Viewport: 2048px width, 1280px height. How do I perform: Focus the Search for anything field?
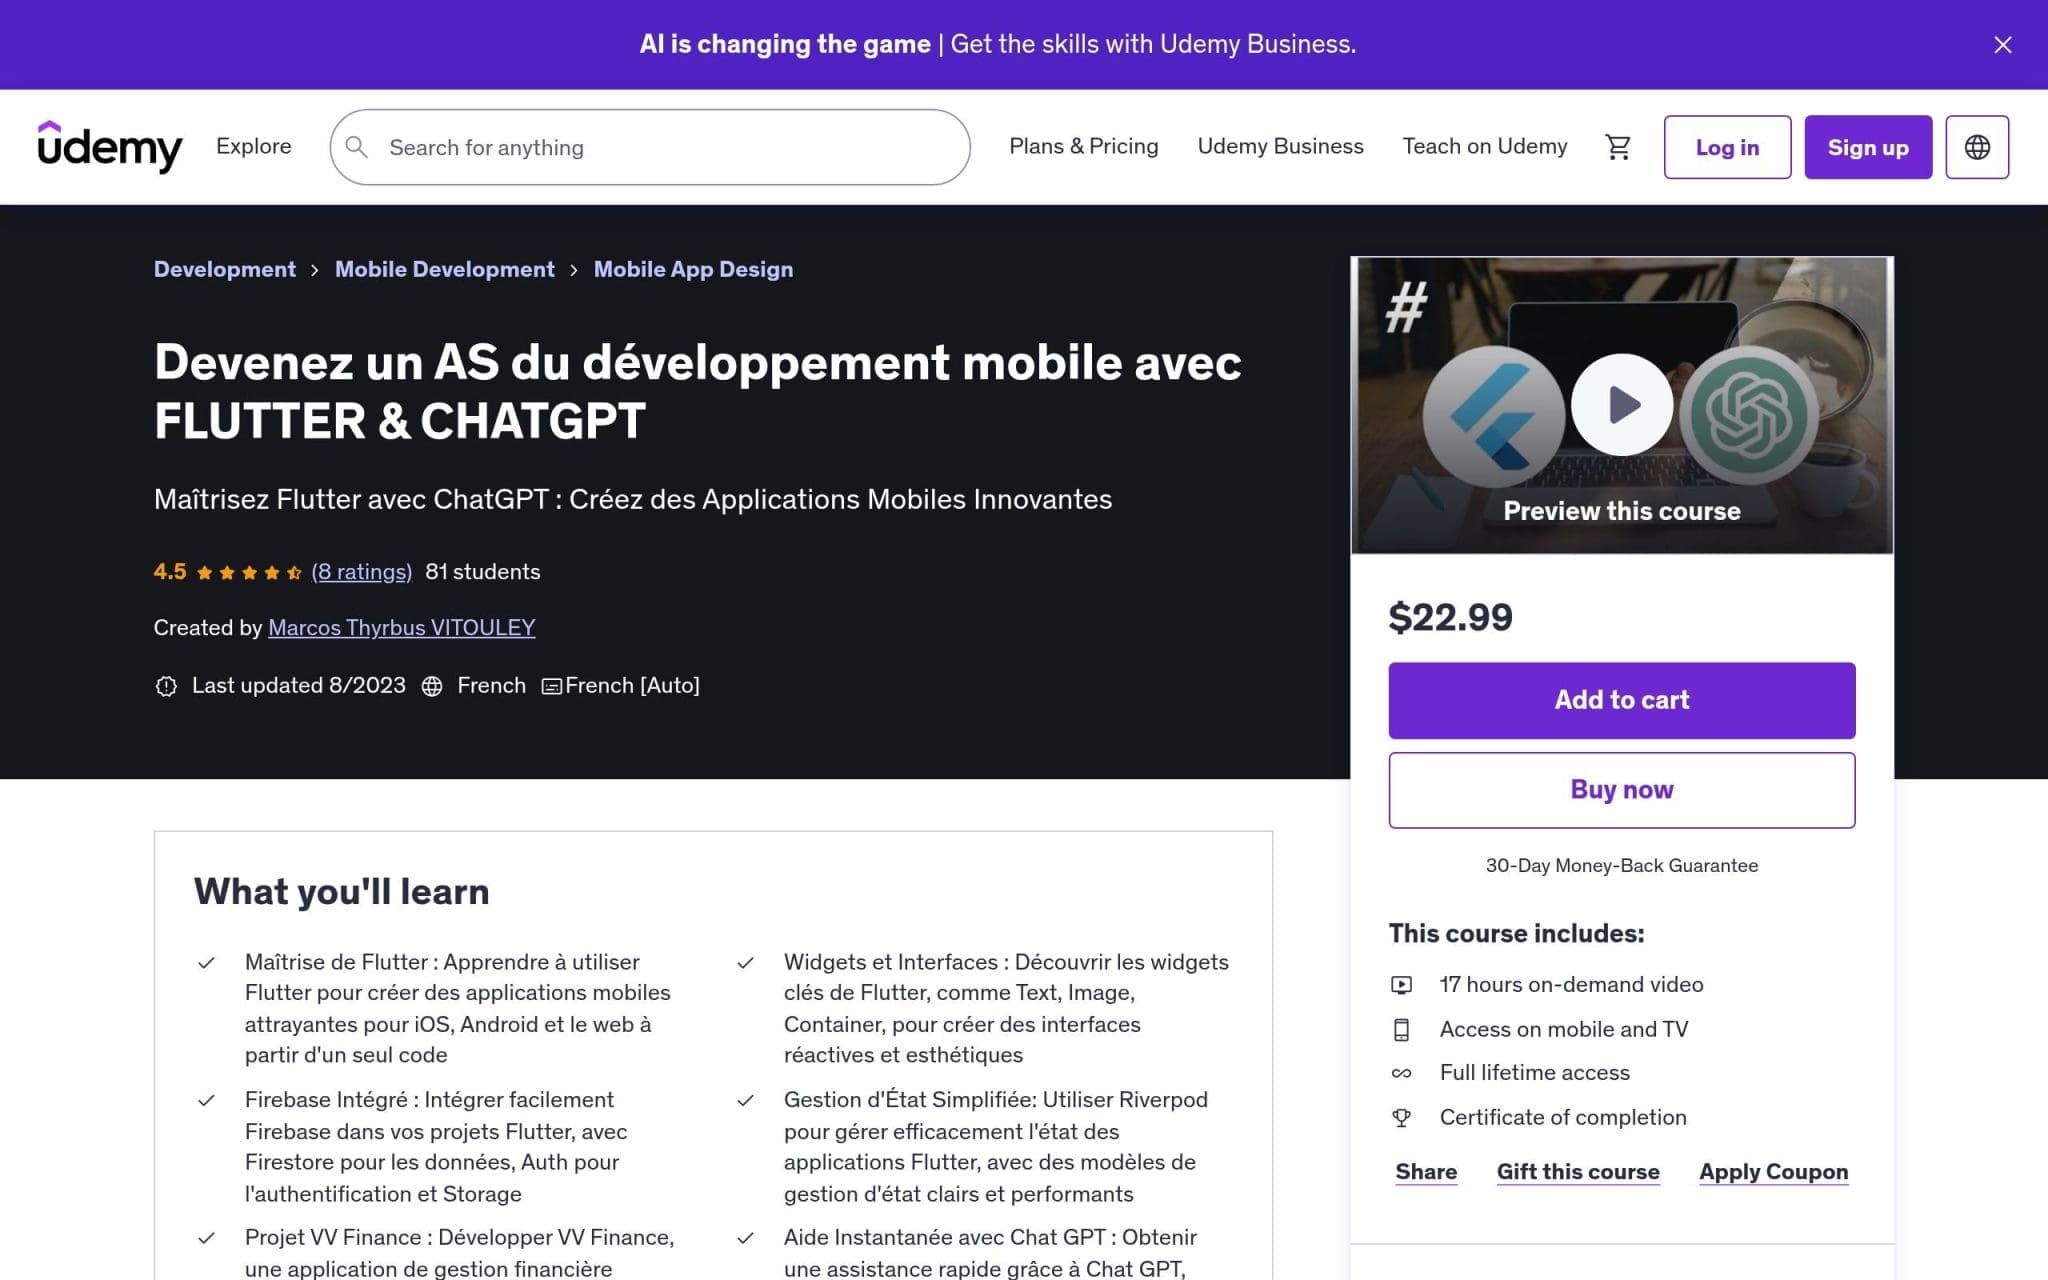point(650,147)
